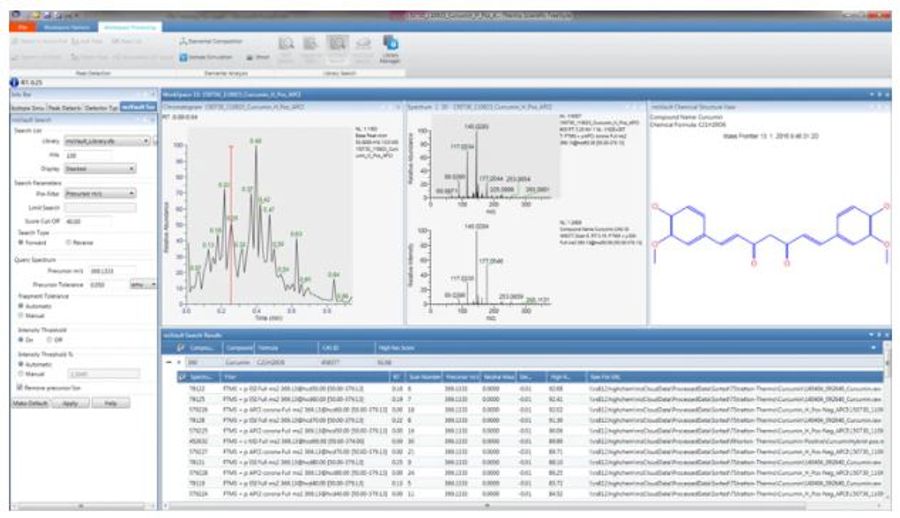This screenshot has width=900, height=518.
Task: Switch to the Workspace Options ribbon tab
Action: 67,28
